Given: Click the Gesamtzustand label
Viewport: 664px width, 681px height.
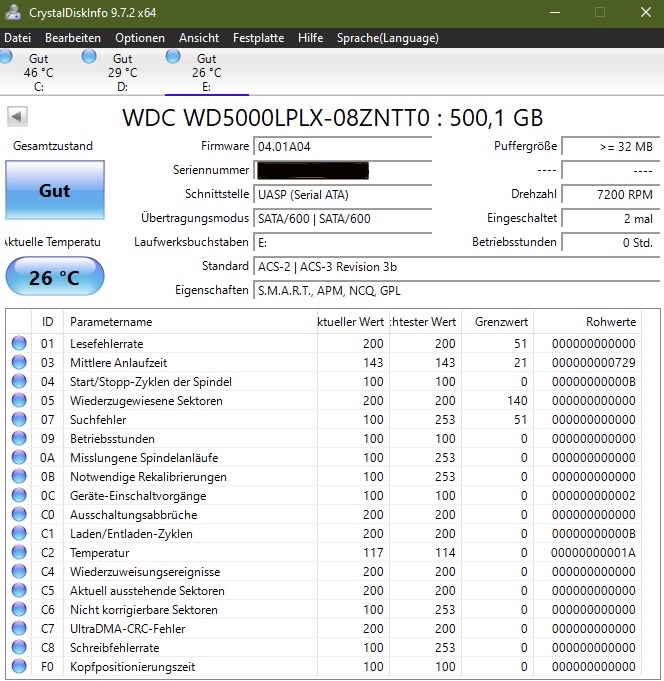Looking at the screenshot, I should (53, 145).
